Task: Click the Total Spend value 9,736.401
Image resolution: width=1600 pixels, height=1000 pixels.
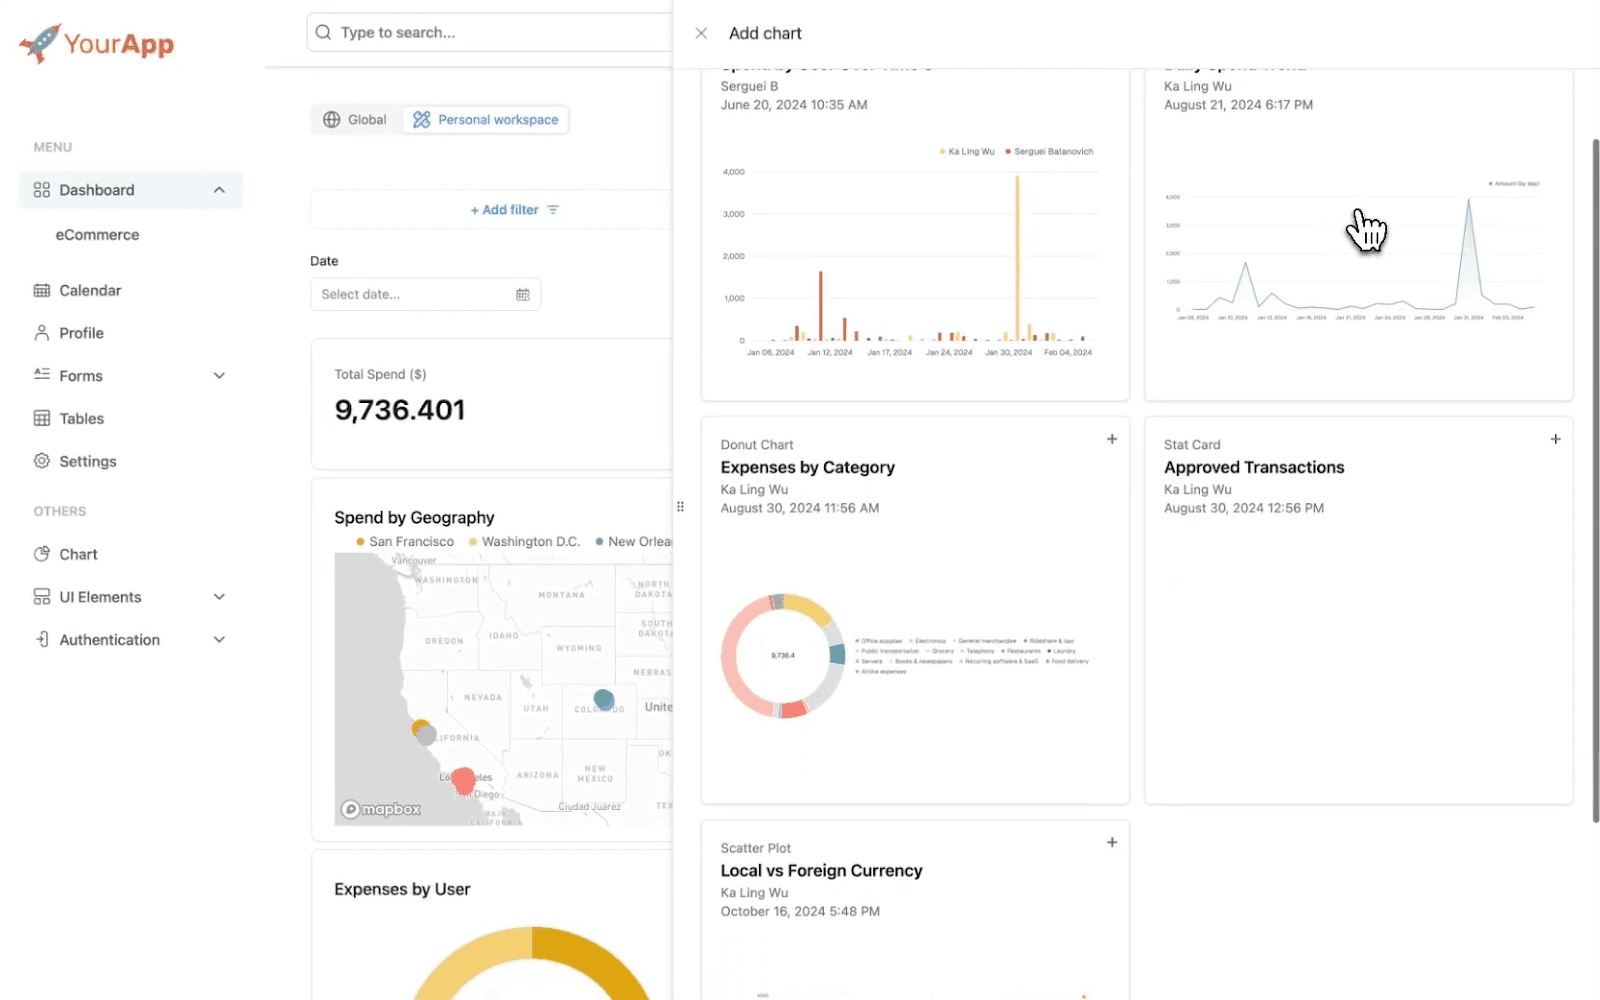Action: pos(400,410)
